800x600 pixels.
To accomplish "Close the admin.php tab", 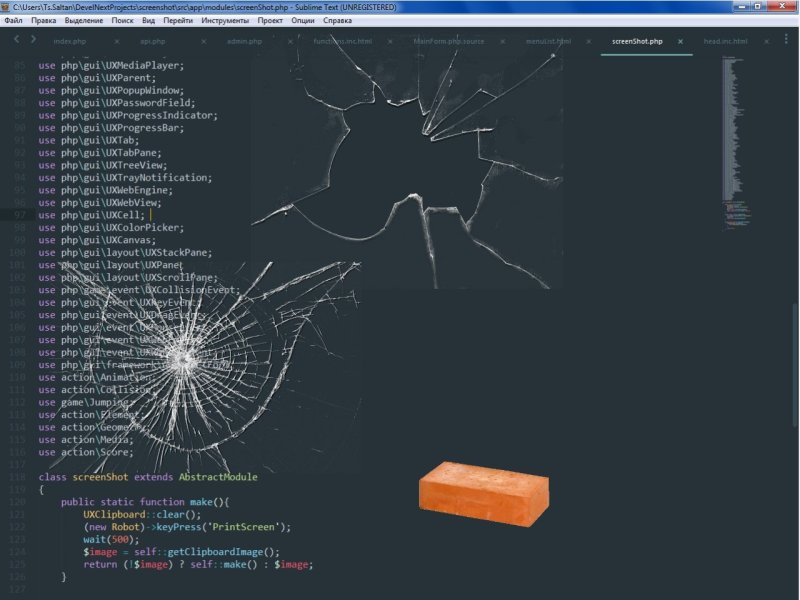I will [290, 42].
